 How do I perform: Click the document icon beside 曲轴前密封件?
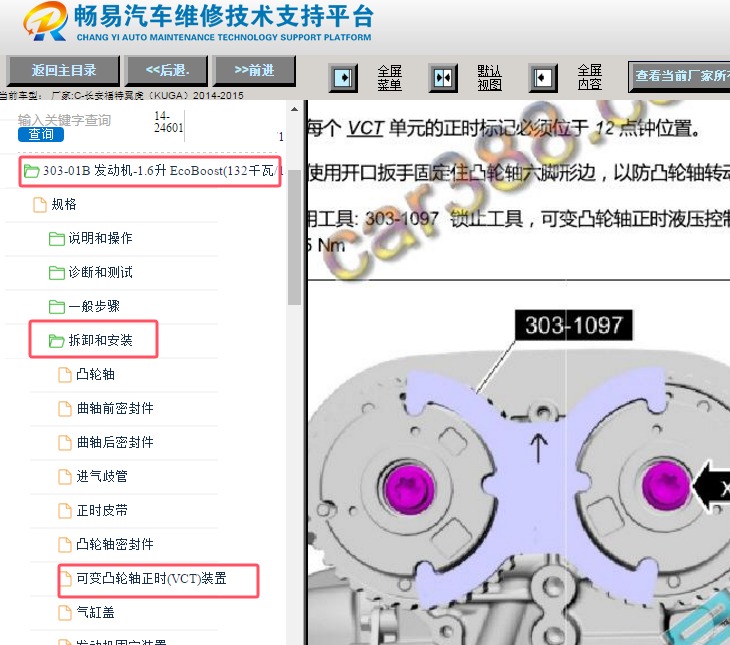click(x=65, y=409)
